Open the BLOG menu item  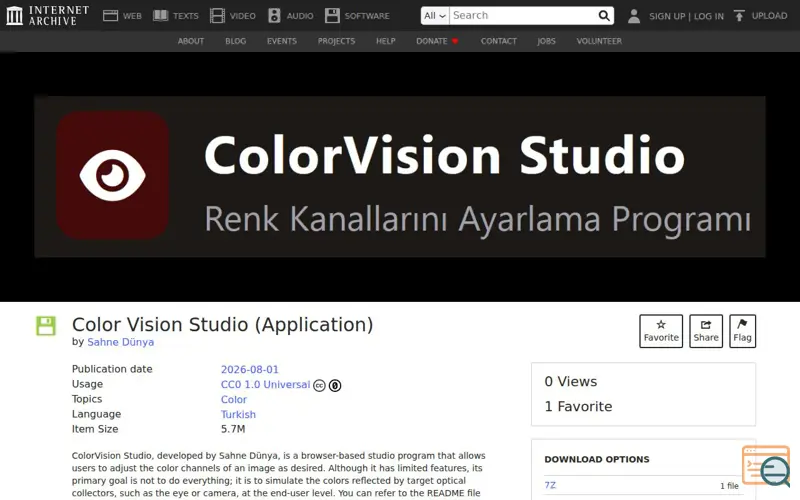click(236, 41)
